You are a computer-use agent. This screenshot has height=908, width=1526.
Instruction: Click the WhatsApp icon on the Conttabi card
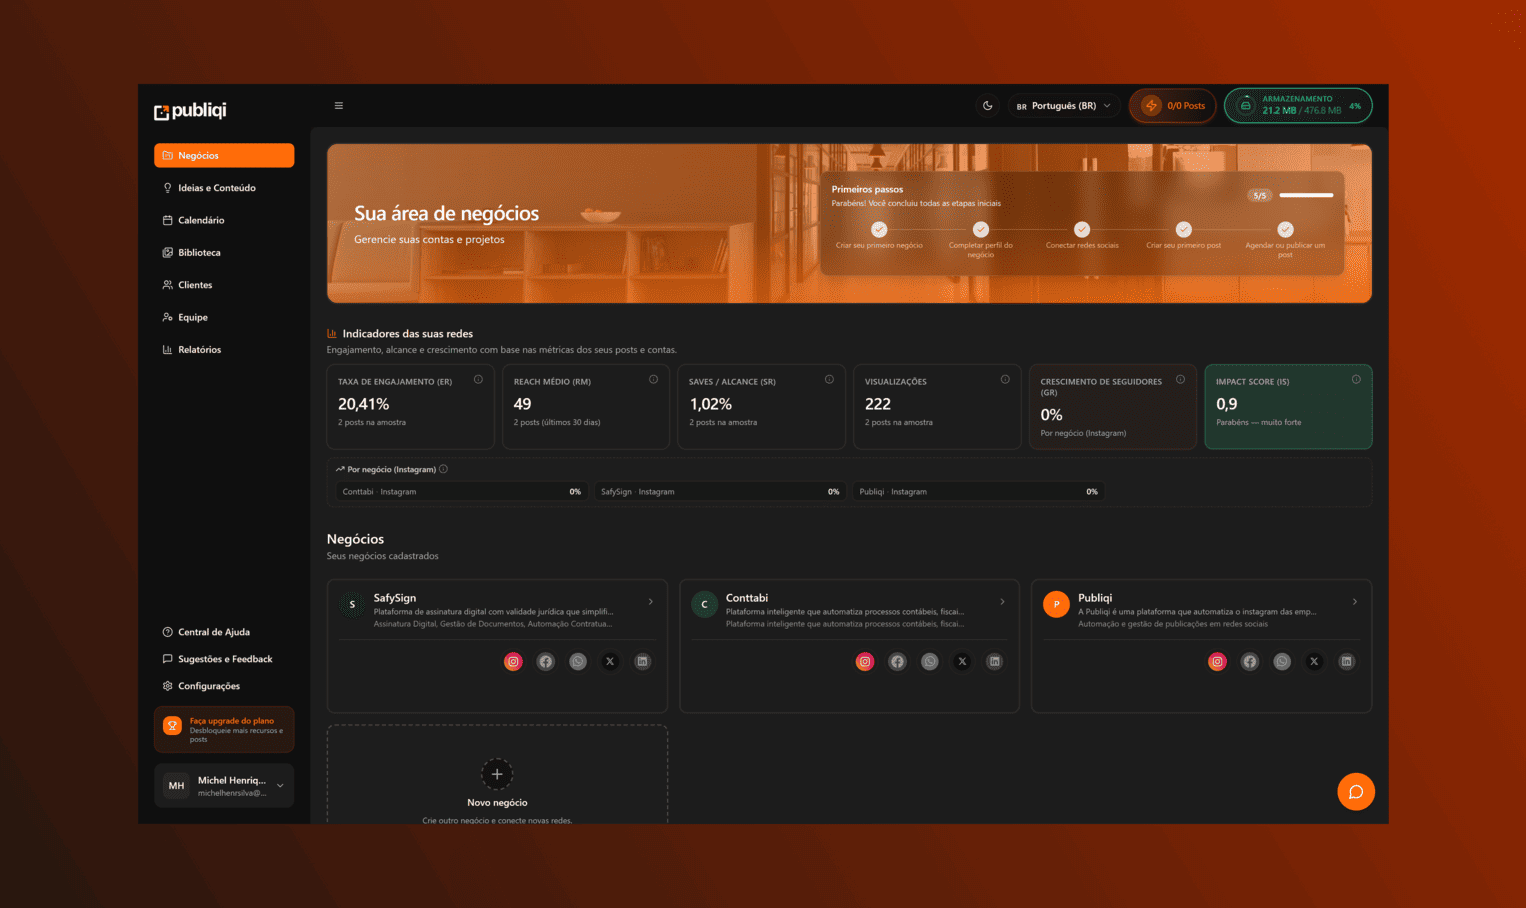click(x=930, y=662)
